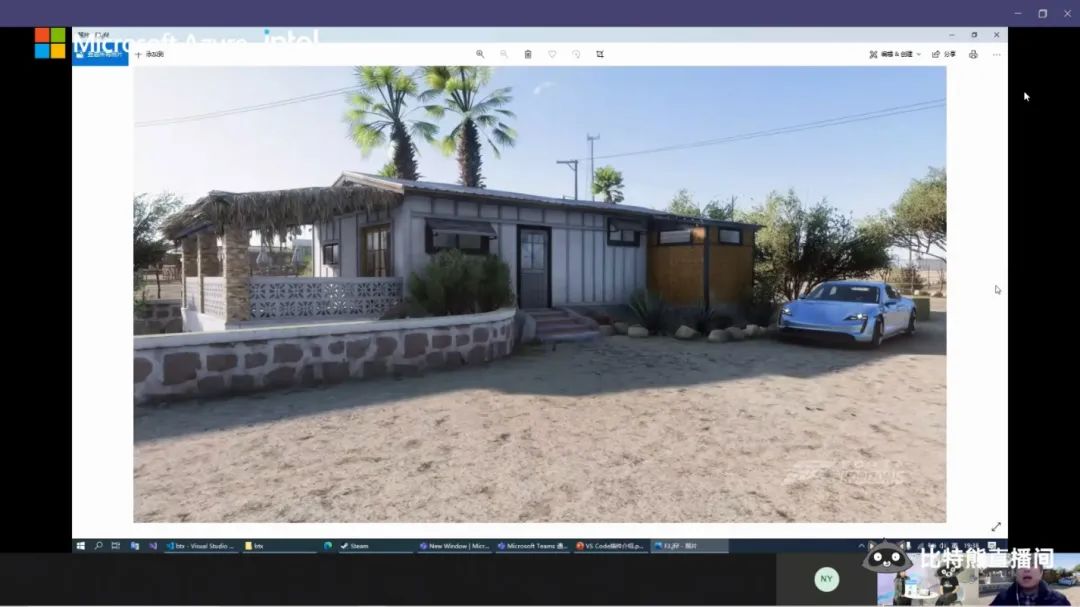
Task: Click the NY participant avatar
Action: click(827, 579)
